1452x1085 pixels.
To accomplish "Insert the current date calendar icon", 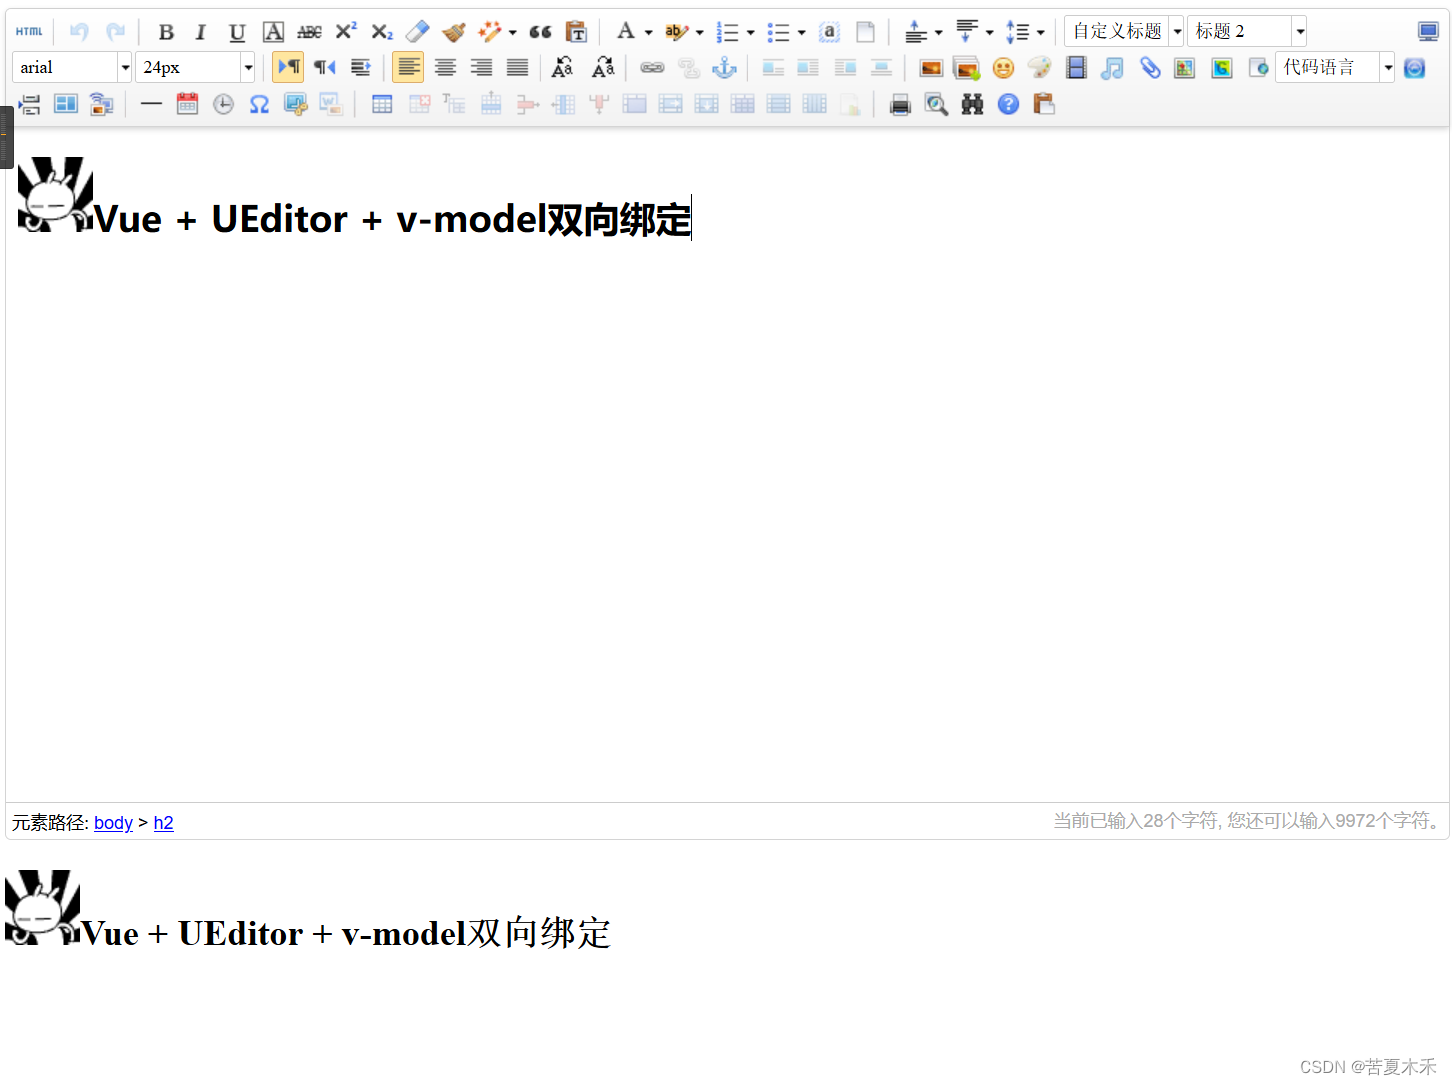I will 187,104.
